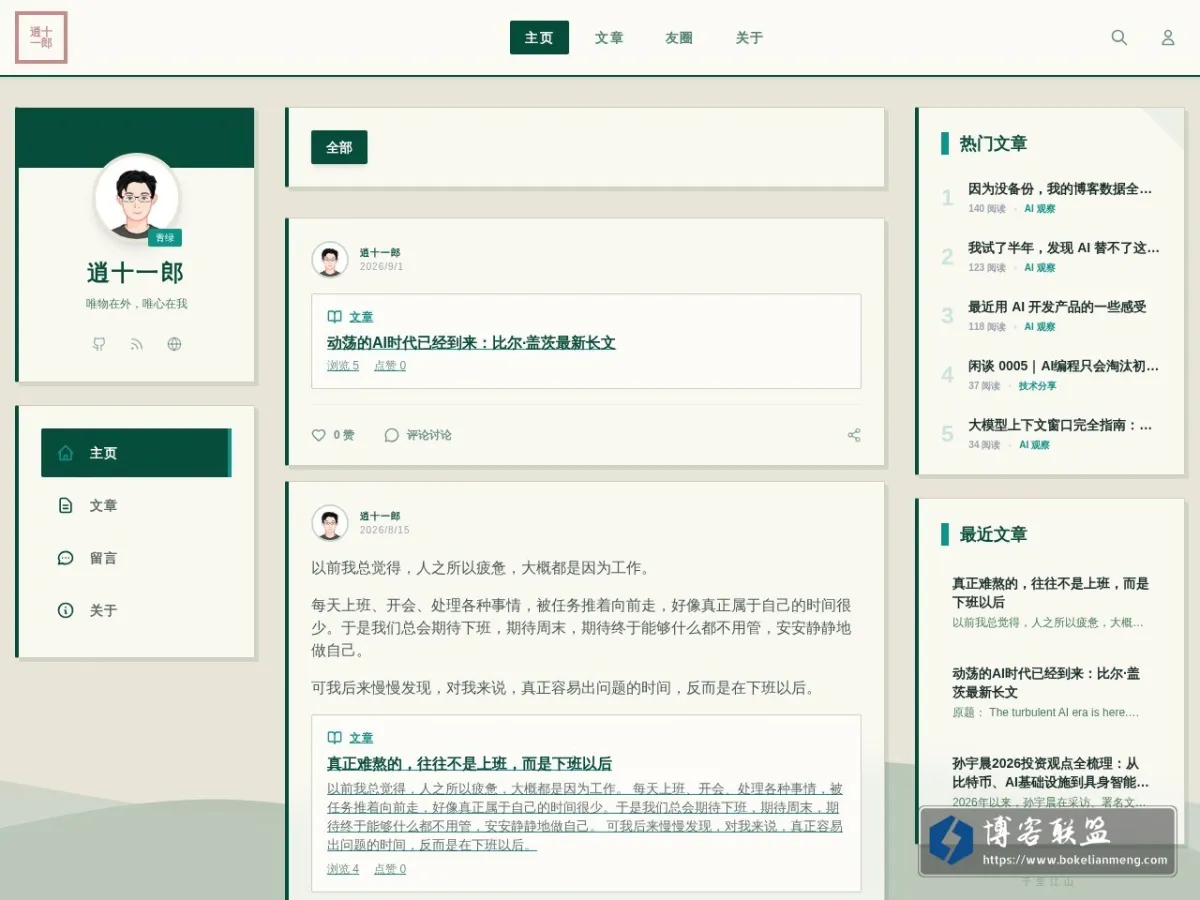Click 点赞 0 in the 动荡的AI时代 card
This screenshot has height=900, width=1200.
coord(390,366)
